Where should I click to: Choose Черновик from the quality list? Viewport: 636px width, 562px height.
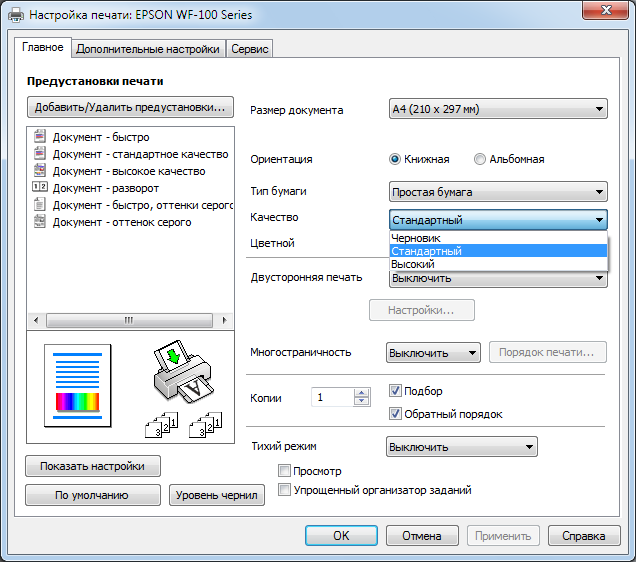[x=498, y=238]
